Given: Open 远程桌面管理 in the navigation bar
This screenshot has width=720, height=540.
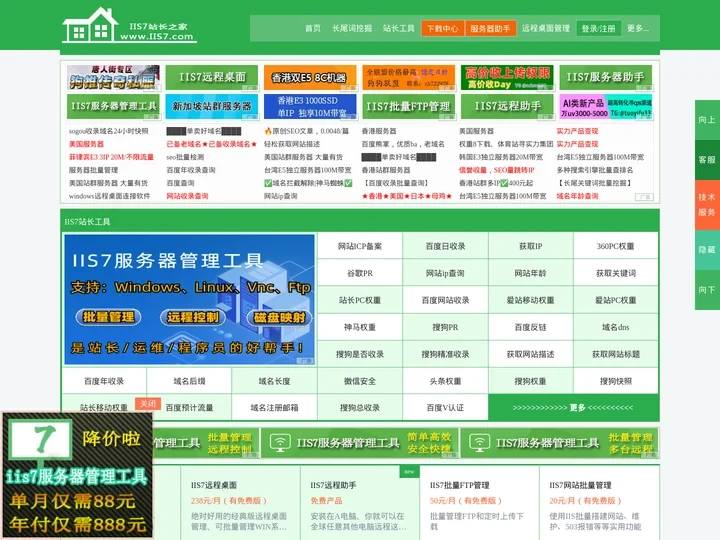Looking at the screenshot, I should (x=546, y=28).
